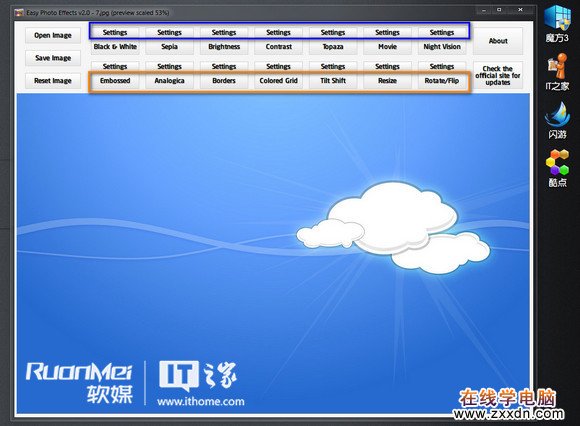Open the IT之家 desktop icon
Image resolution: width=580 pixels, height=426 pixels.
tap(557, 72)
